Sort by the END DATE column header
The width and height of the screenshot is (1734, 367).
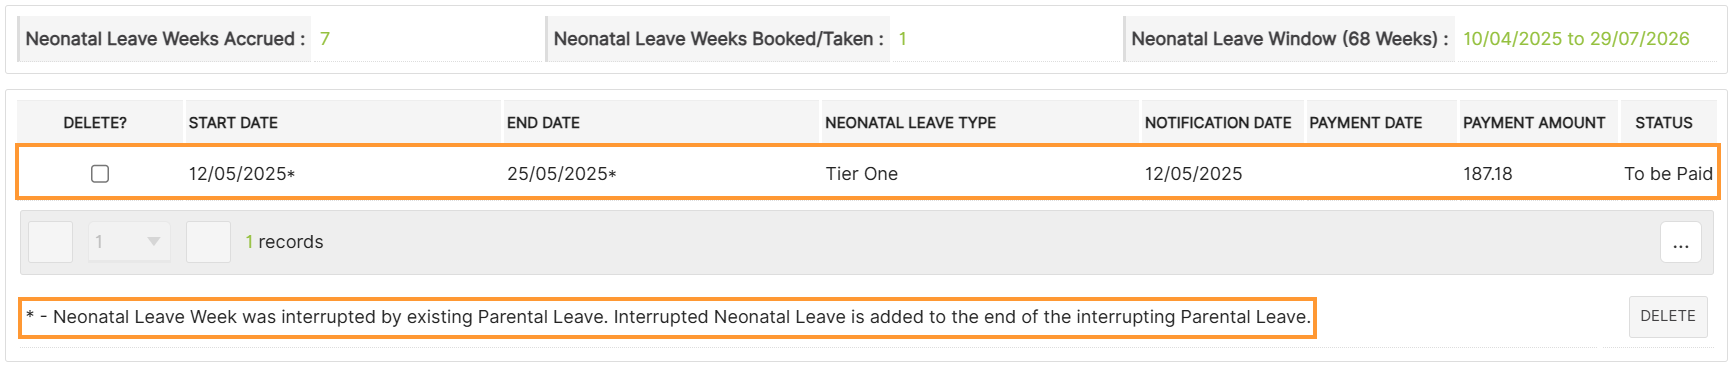click(543, 123)
